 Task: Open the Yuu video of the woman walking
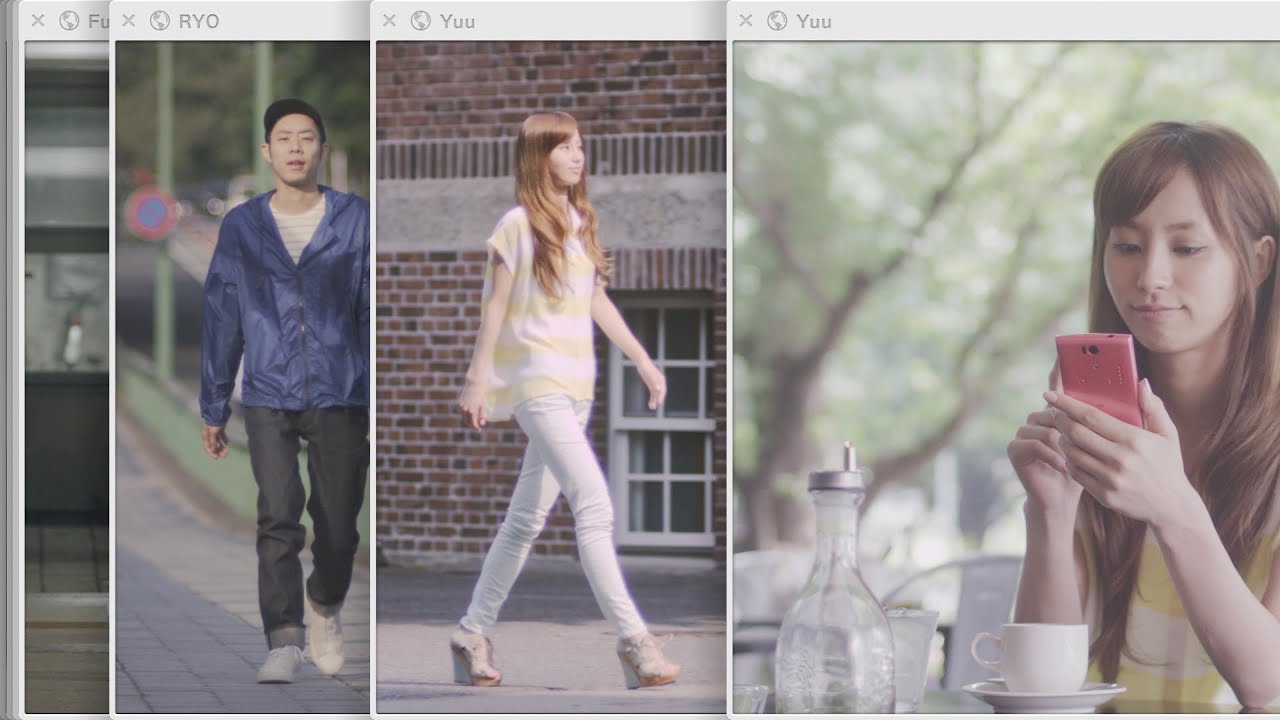pos(551,377)
